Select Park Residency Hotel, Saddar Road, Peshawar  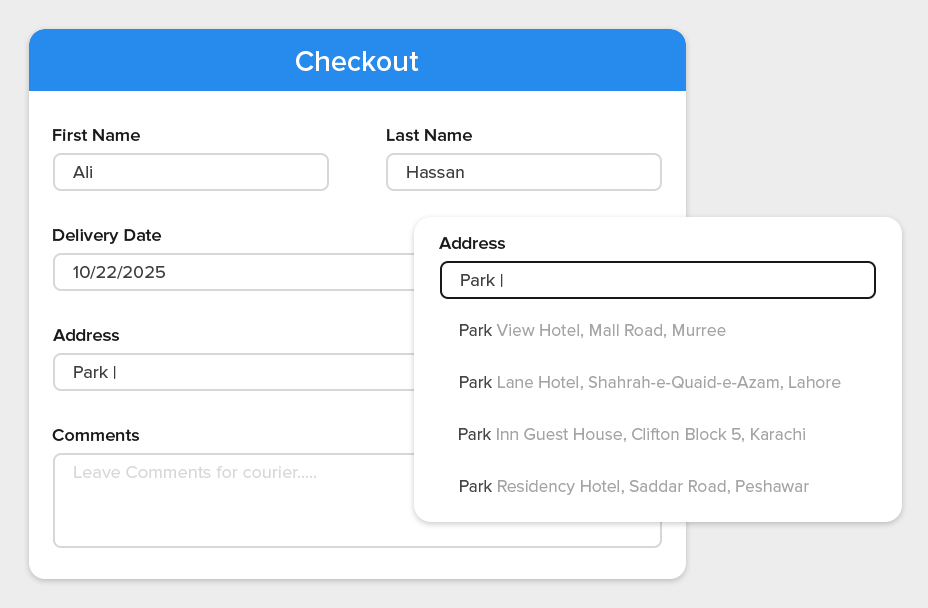(x=633, y=486)
